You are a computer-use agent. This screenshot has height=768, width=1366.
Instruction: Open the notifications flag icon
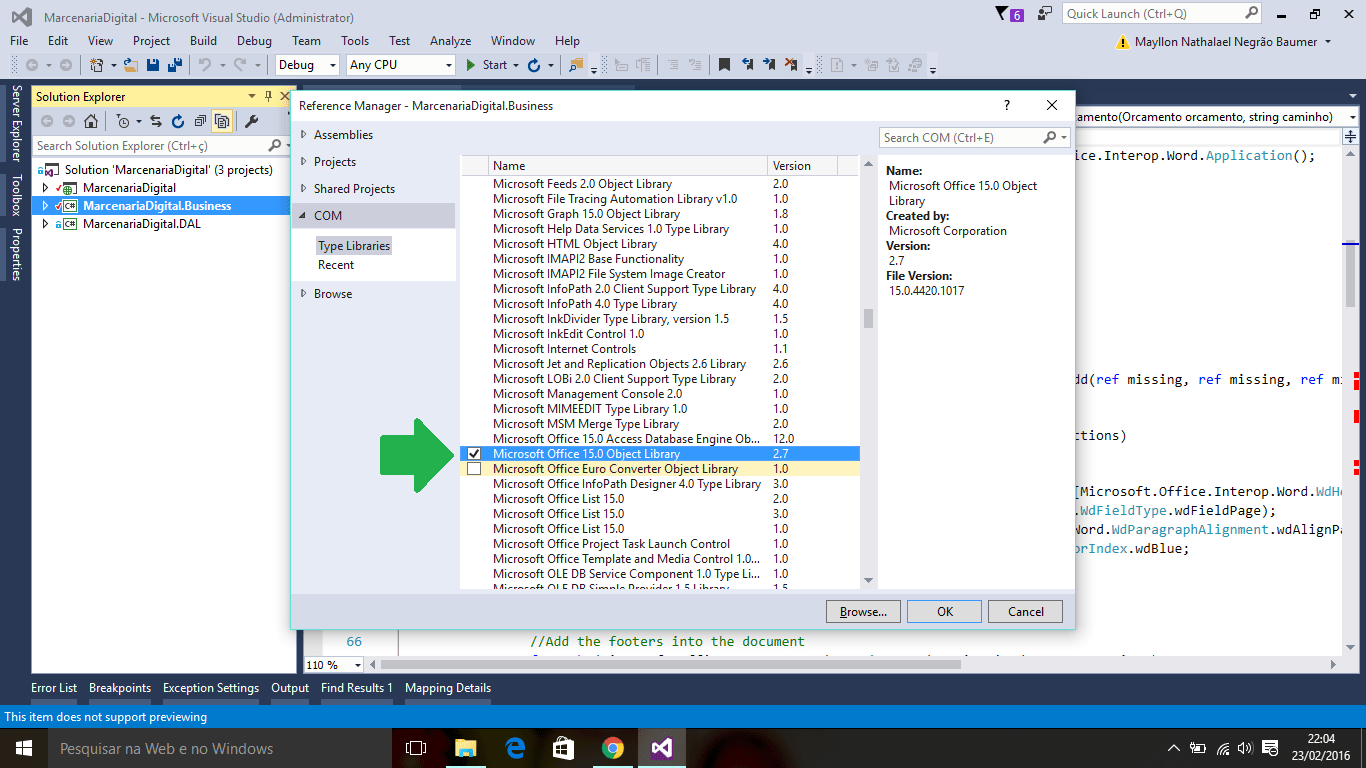[x=1003, y=14]
